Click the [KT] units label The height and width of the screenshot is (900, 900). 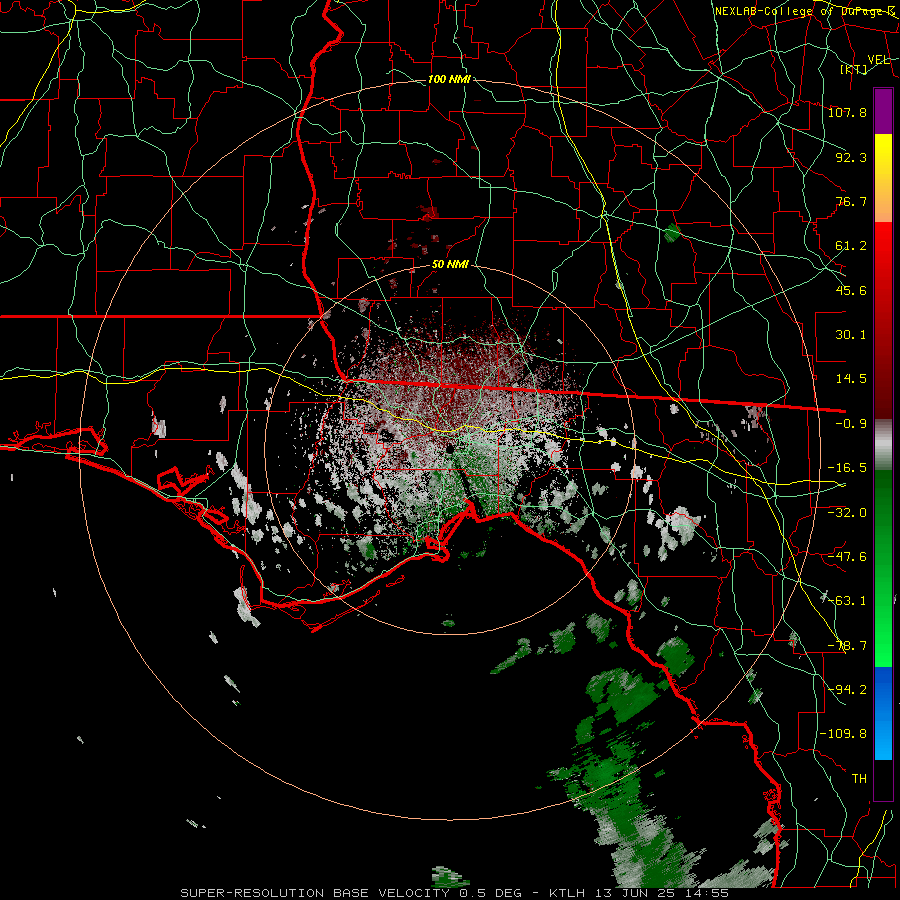tap(854, 69)
